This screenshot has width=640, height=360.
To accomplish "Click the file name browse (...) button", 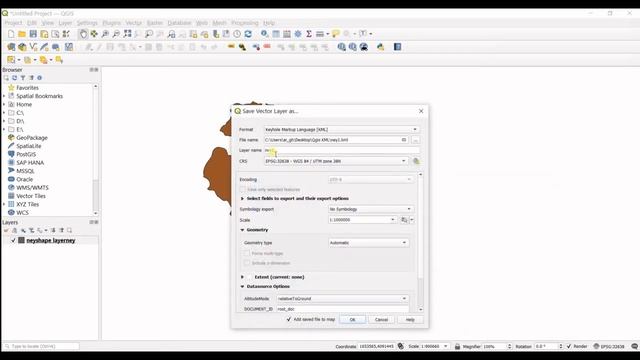I will (416, 140).
